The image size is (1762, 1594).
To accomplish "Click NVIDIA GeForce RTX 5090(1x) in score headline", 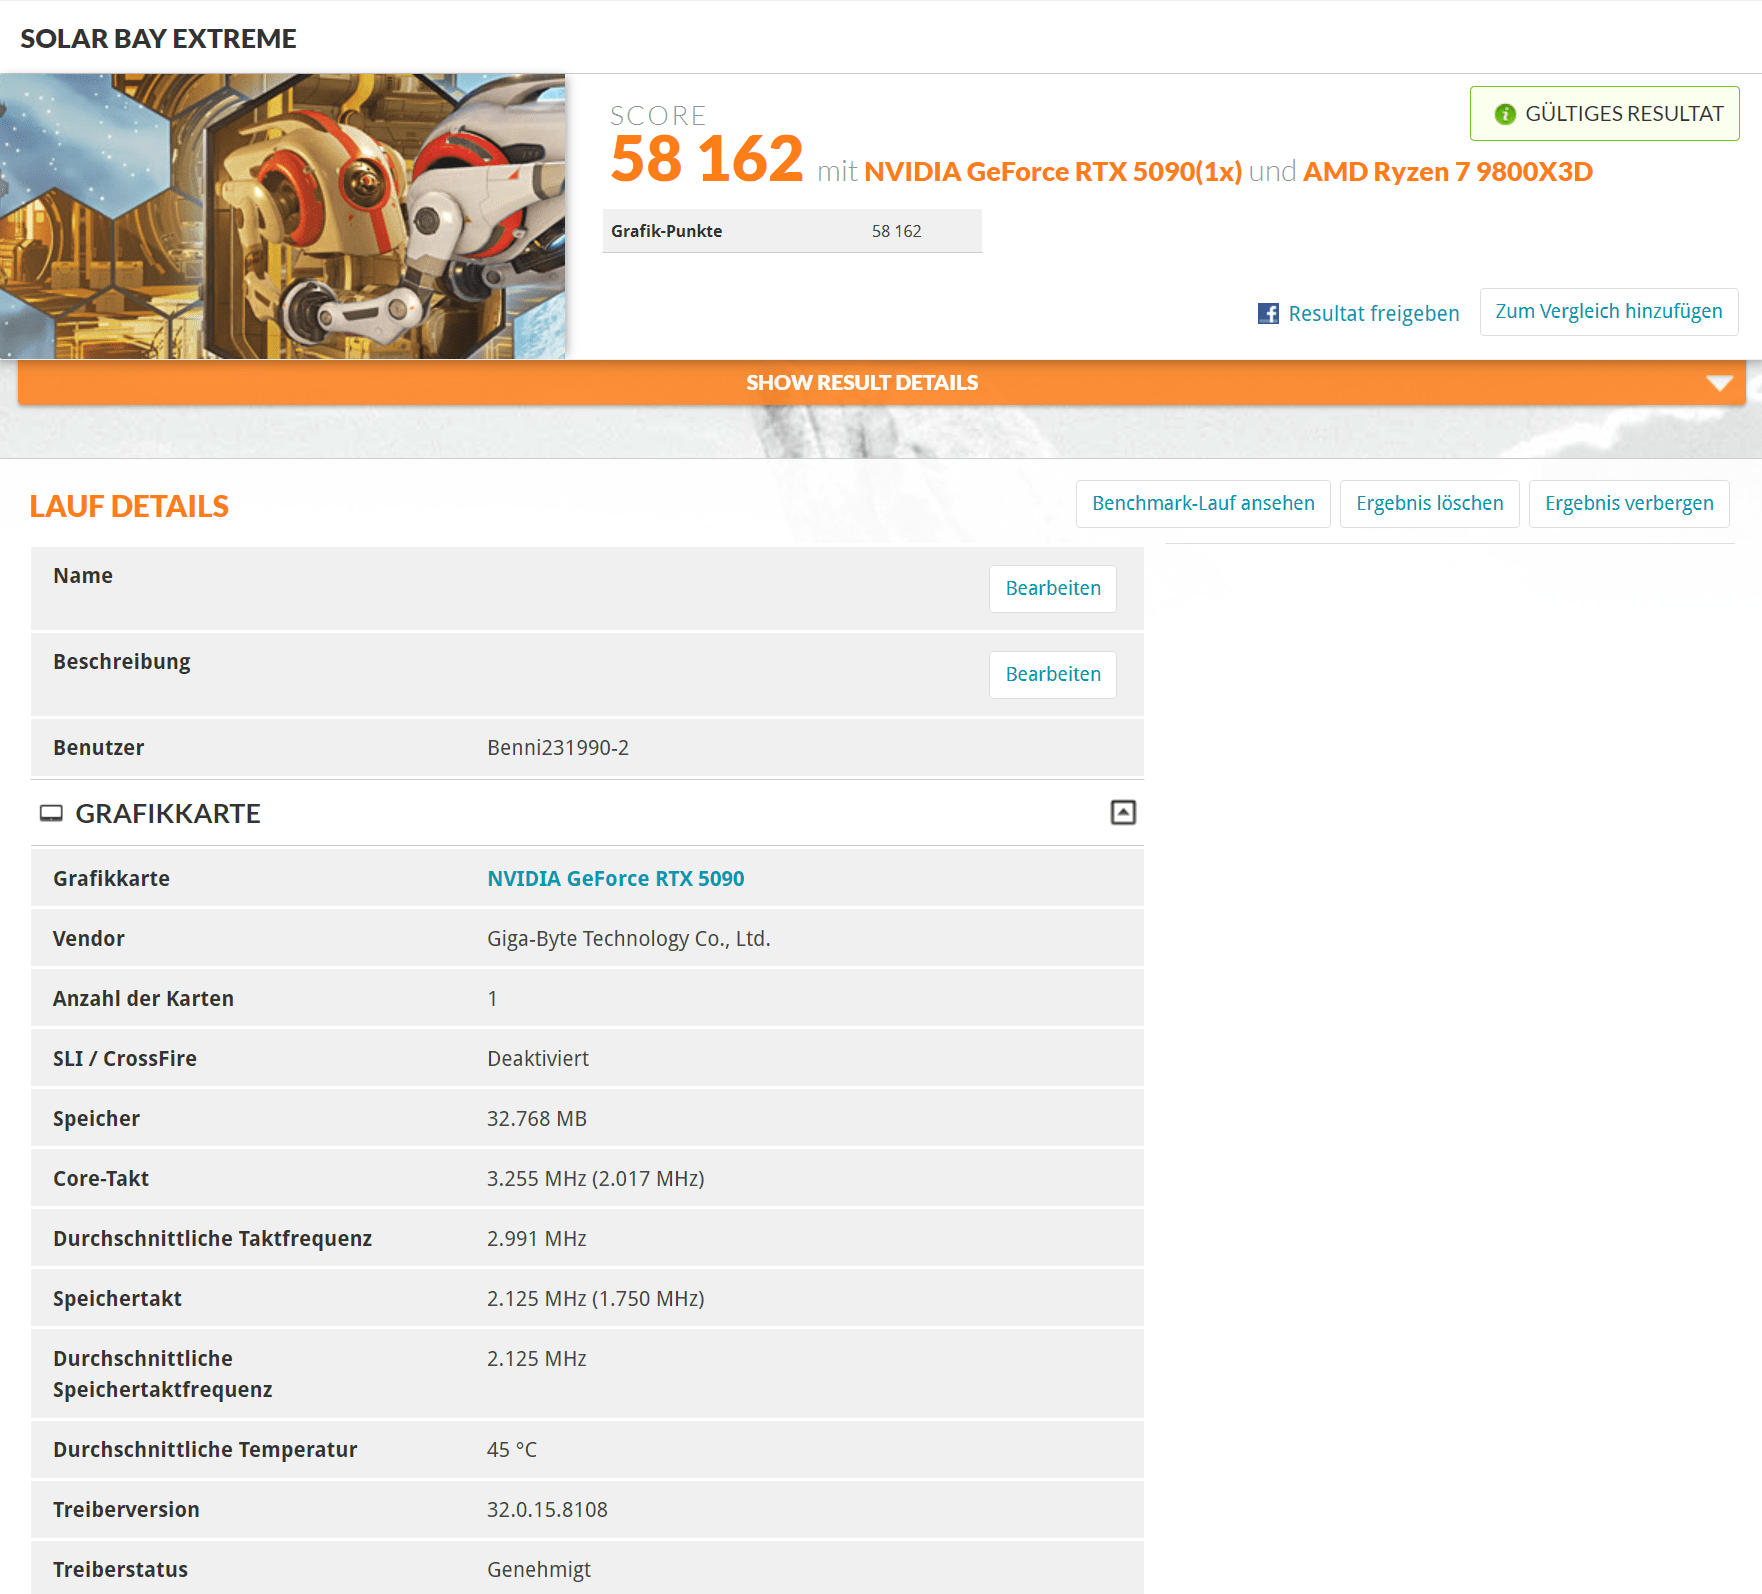I will point(1053,172).
